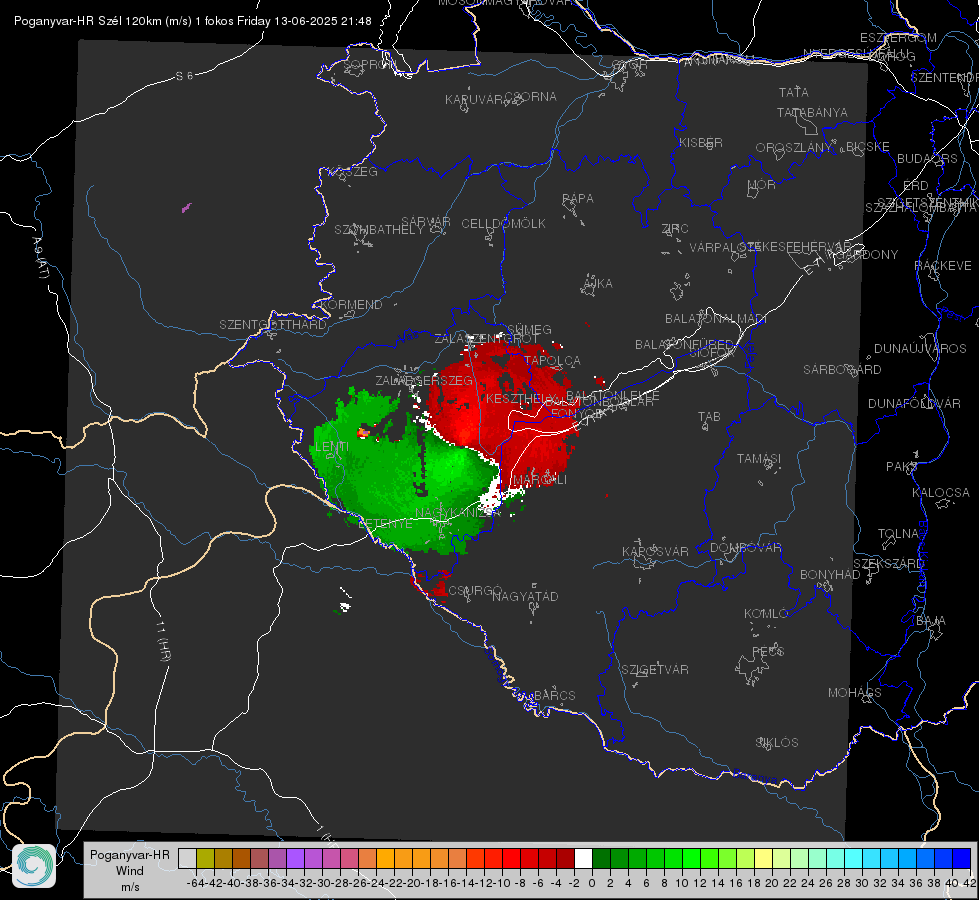
Task: Click the small purple echo near the northwest
Action: 186,207
